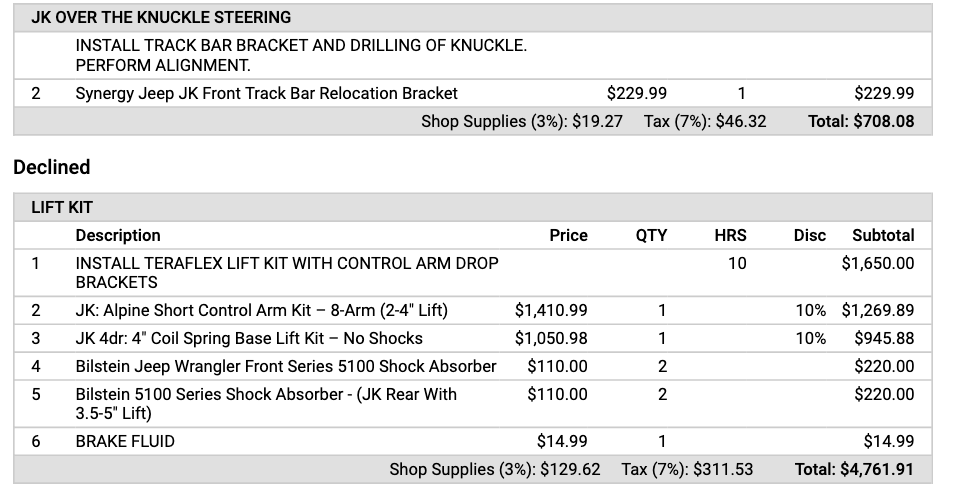The height and width of the screenshot is (489, 957).
Task: Click the QTY column header
Action: pyautogui.click(x=651, y=235)
